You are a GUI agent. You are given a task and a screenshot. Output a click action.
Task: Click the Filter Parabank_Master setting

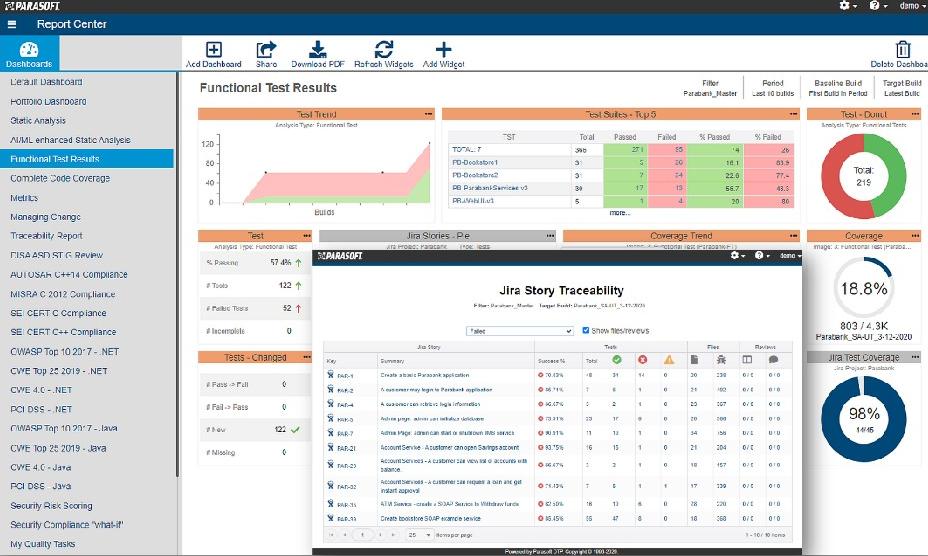(x=710, y=88)
